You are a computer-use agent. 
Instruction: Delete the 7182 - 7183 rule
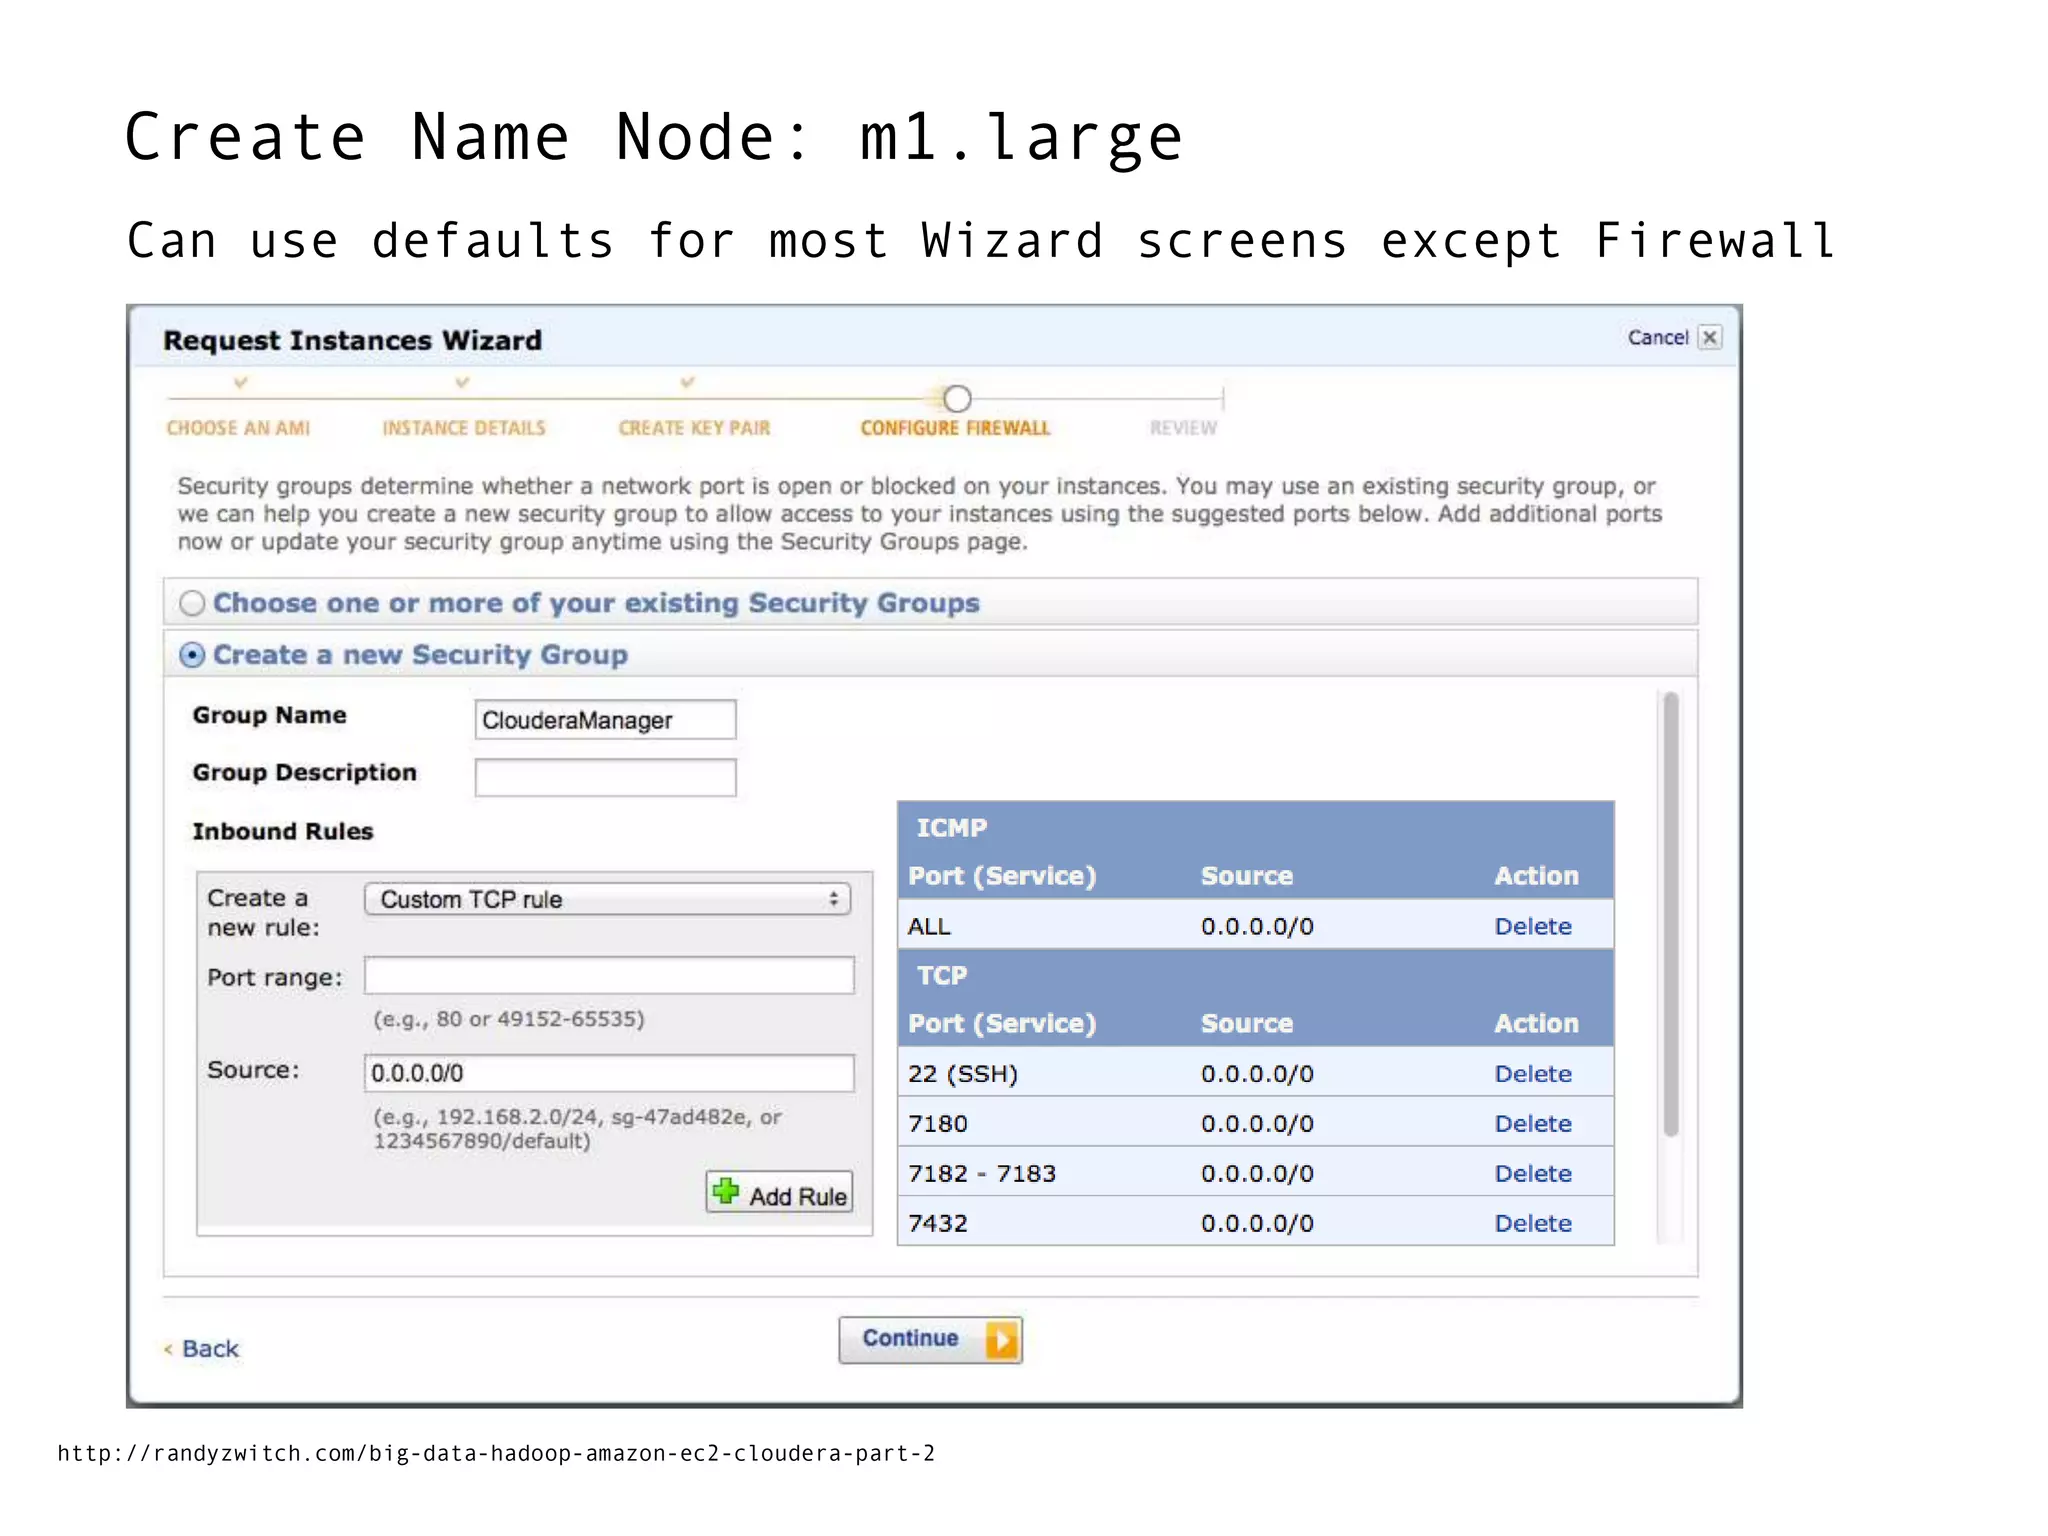click(1533, 1173)
